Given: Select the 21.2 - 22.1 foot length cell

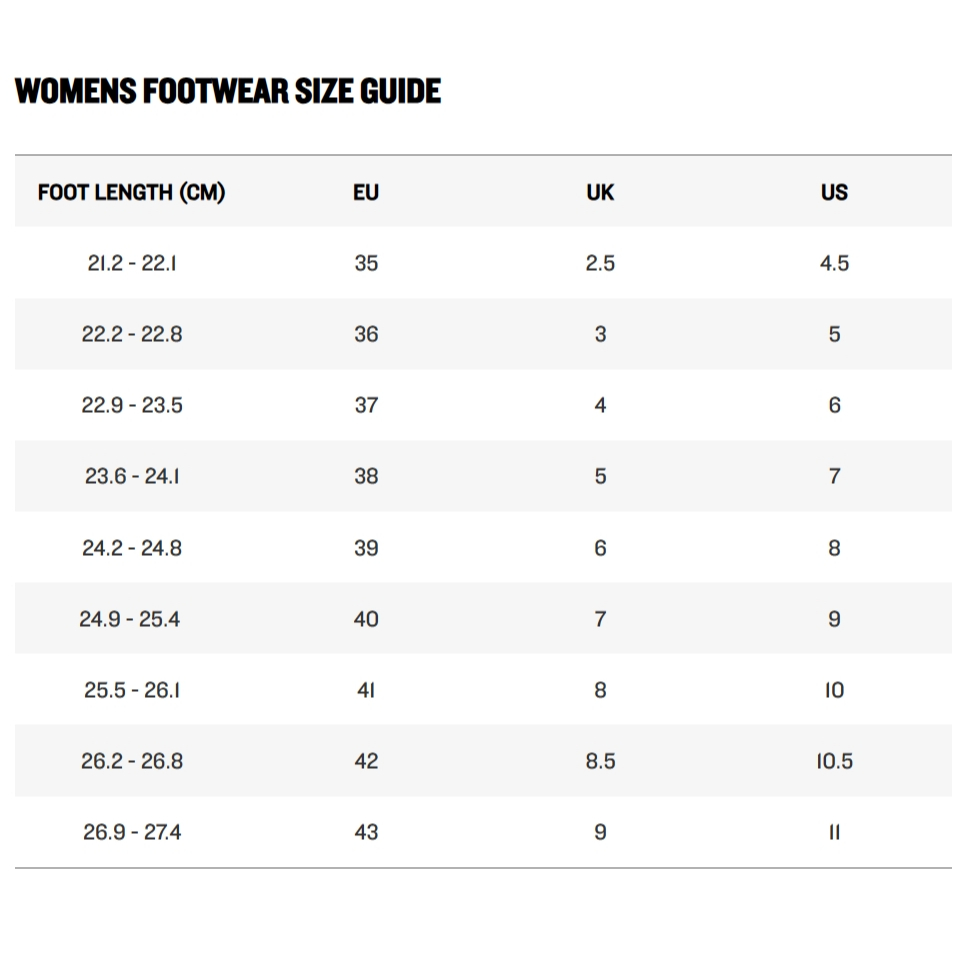Looking at the screenshot, I should click(132, 263).
